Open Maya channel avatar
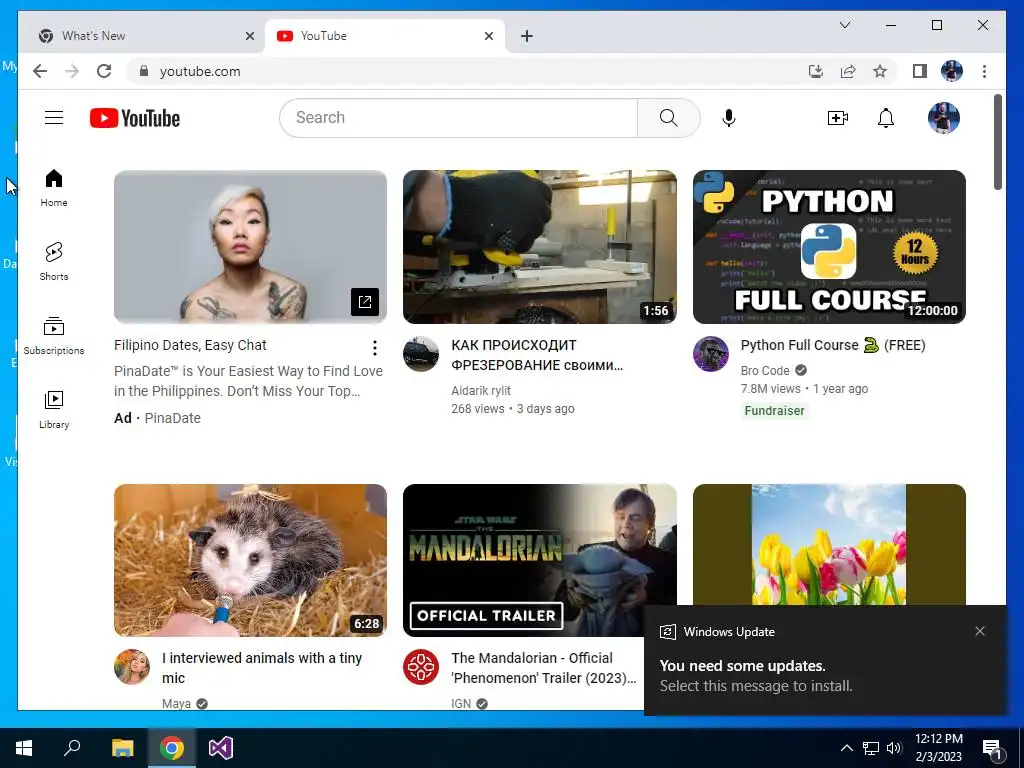 pos(131,667)
